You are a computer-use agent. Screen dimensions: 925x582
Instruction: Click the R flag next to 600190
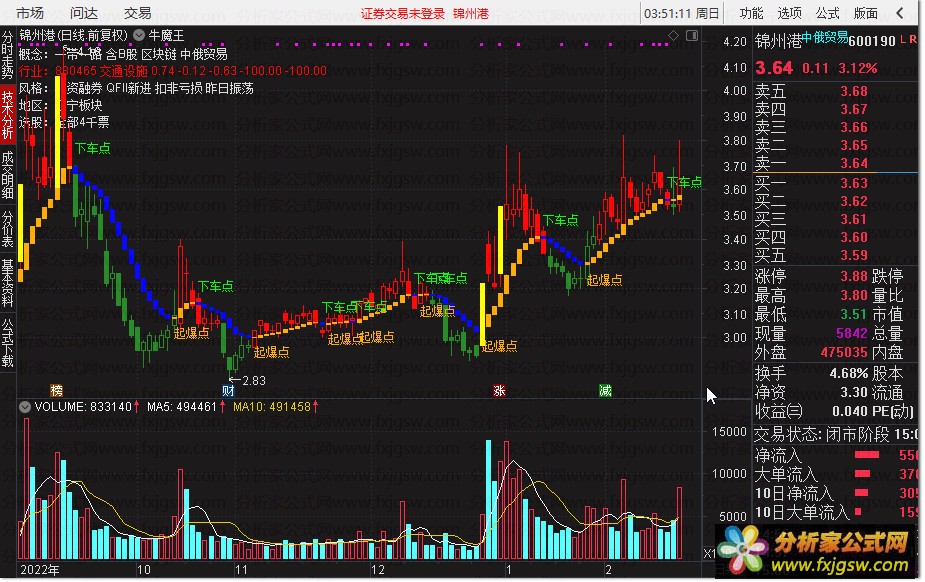[913, 40]
